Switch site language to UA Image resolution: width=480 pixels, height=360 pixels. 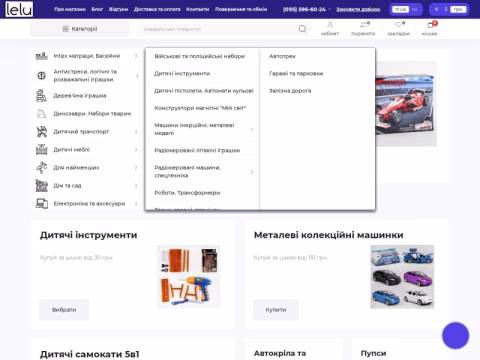[x=401, y=9]
